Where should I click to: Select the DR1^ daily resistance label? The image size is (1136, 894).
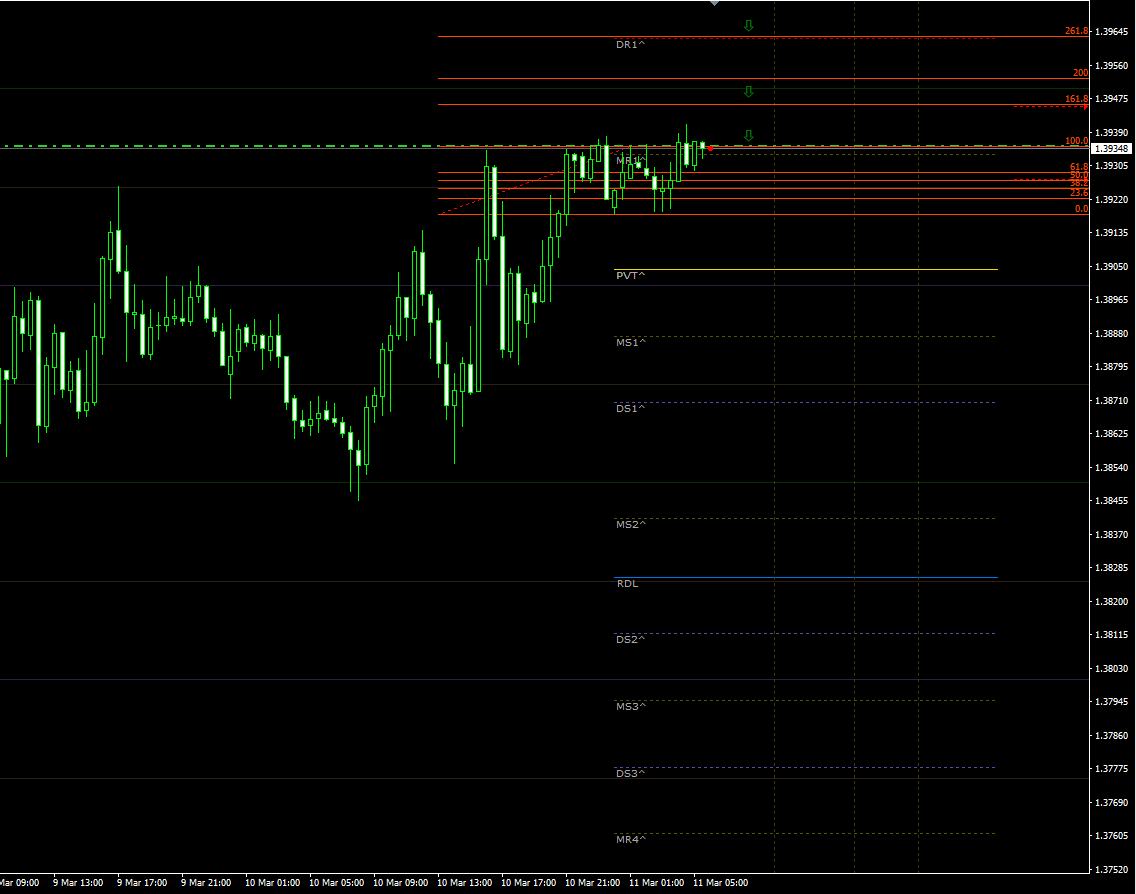[630, 44]
